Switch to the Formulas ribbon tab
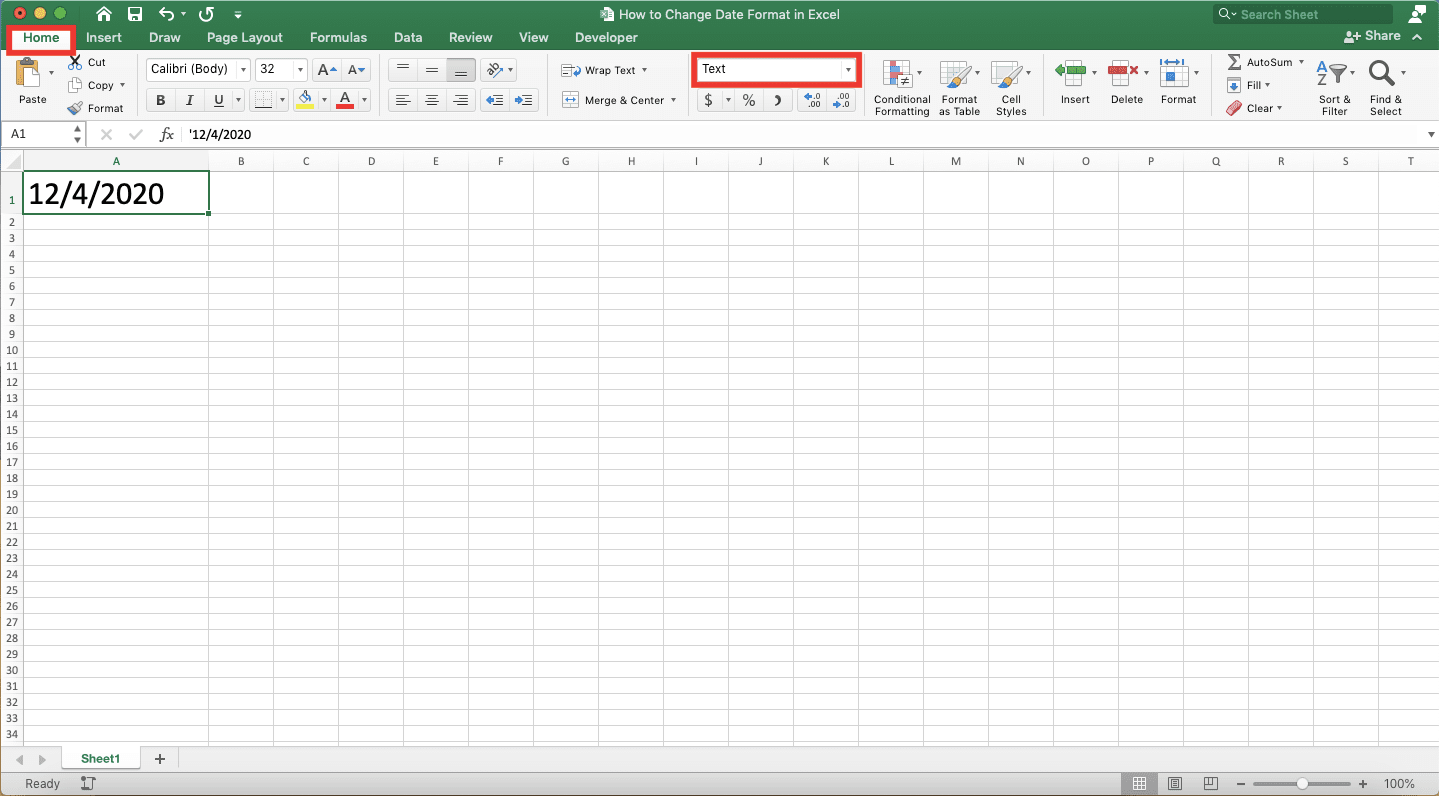1439x796 pixels. [x=338, y=37]
